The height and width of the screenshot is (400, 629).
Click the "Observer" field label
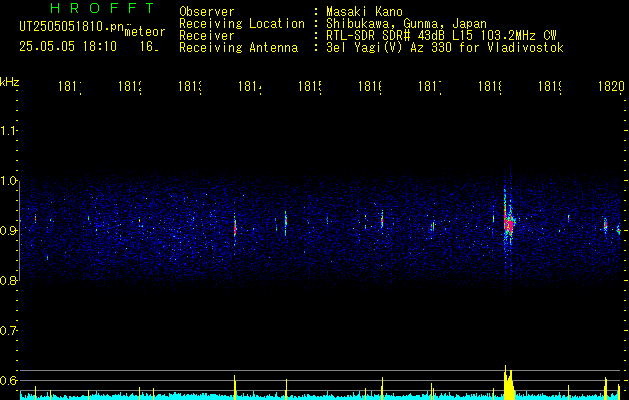(207, 11)
